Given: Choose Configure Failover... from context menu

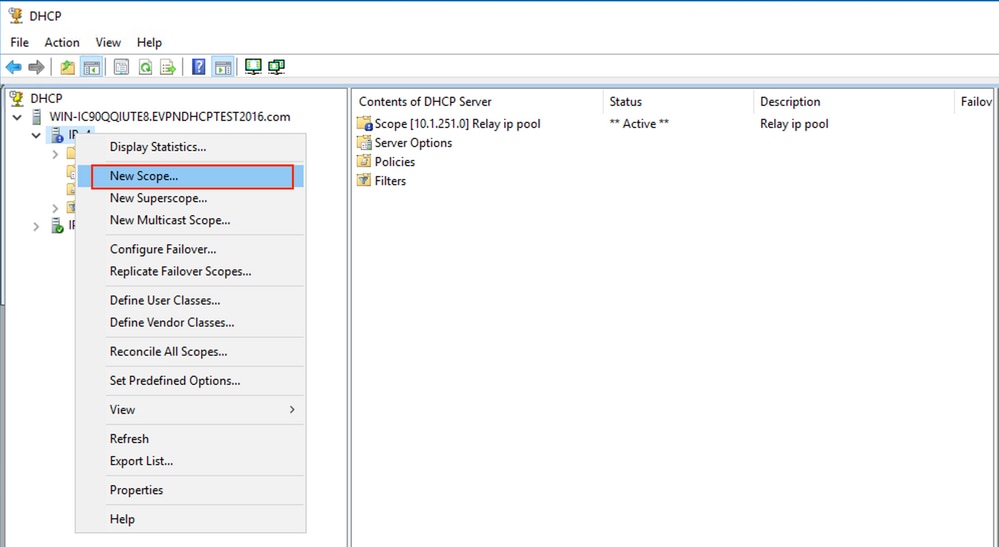Looking at the screenshot, I should click(190, 249).
